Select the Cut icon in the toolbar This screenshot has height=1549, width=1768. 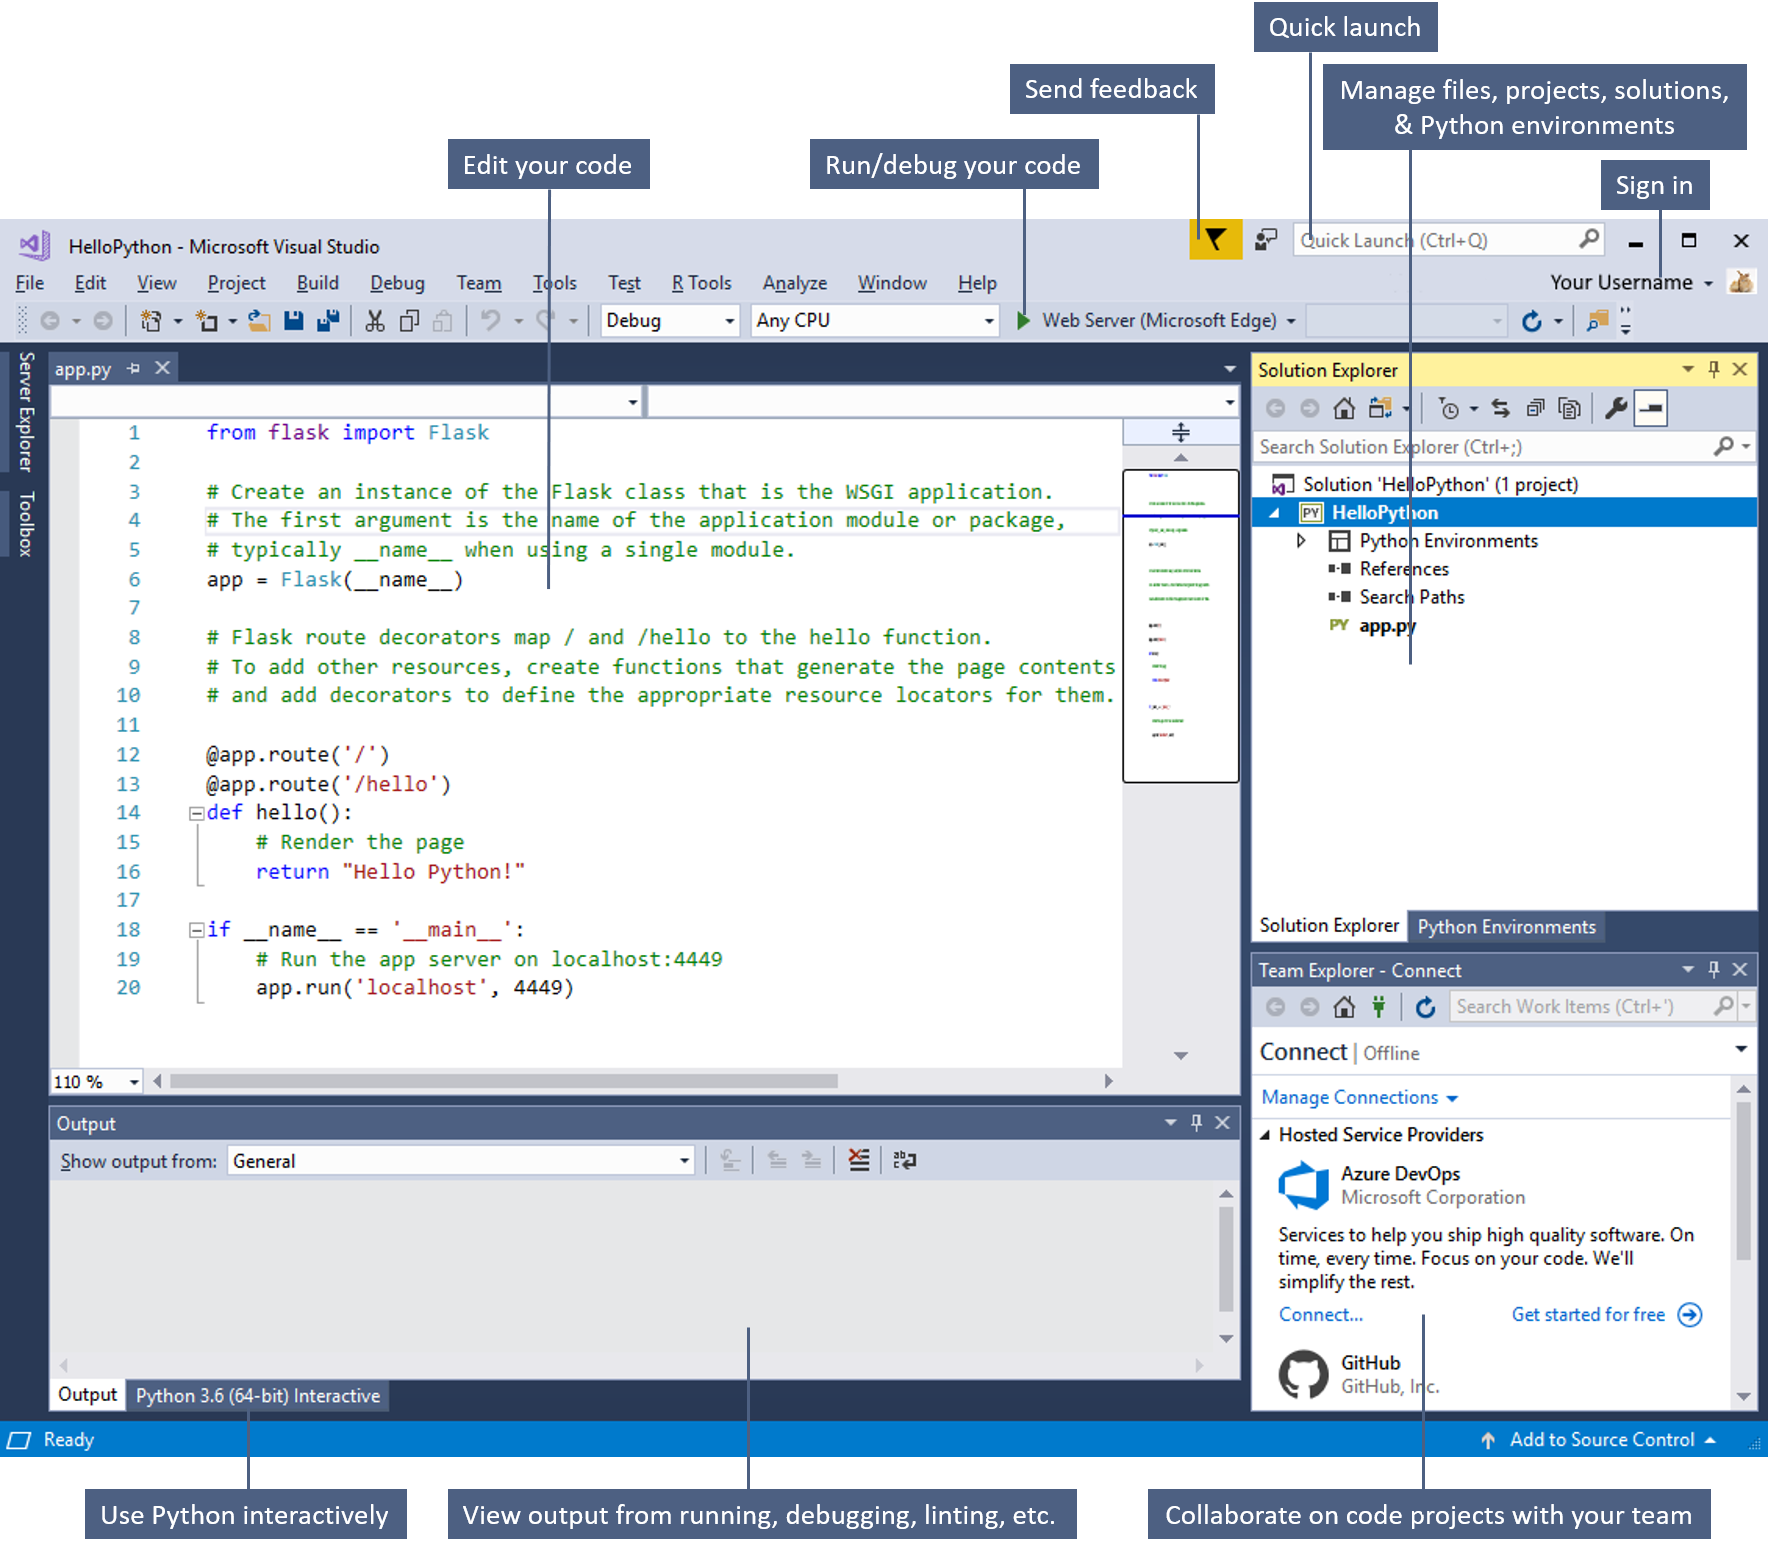374,320
